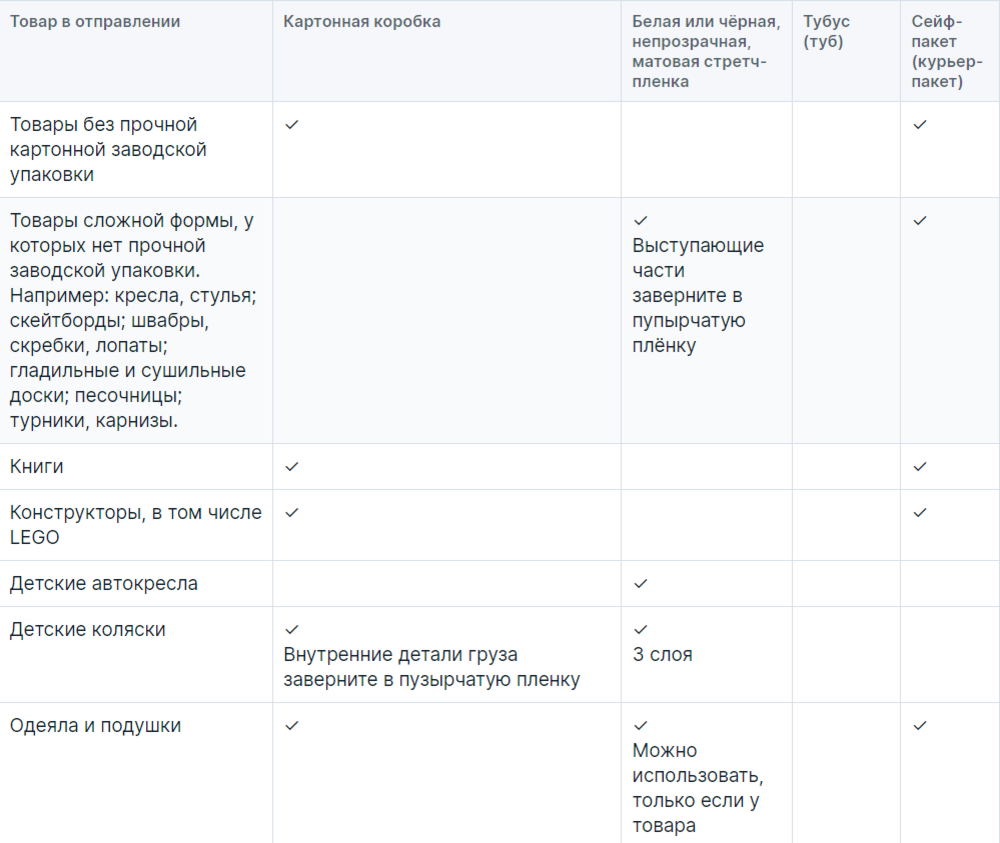Select 'Сейф-пакет (курьер-пакет)' column header
Screen dimensions: 1000x843
click(x=946, y=51)
